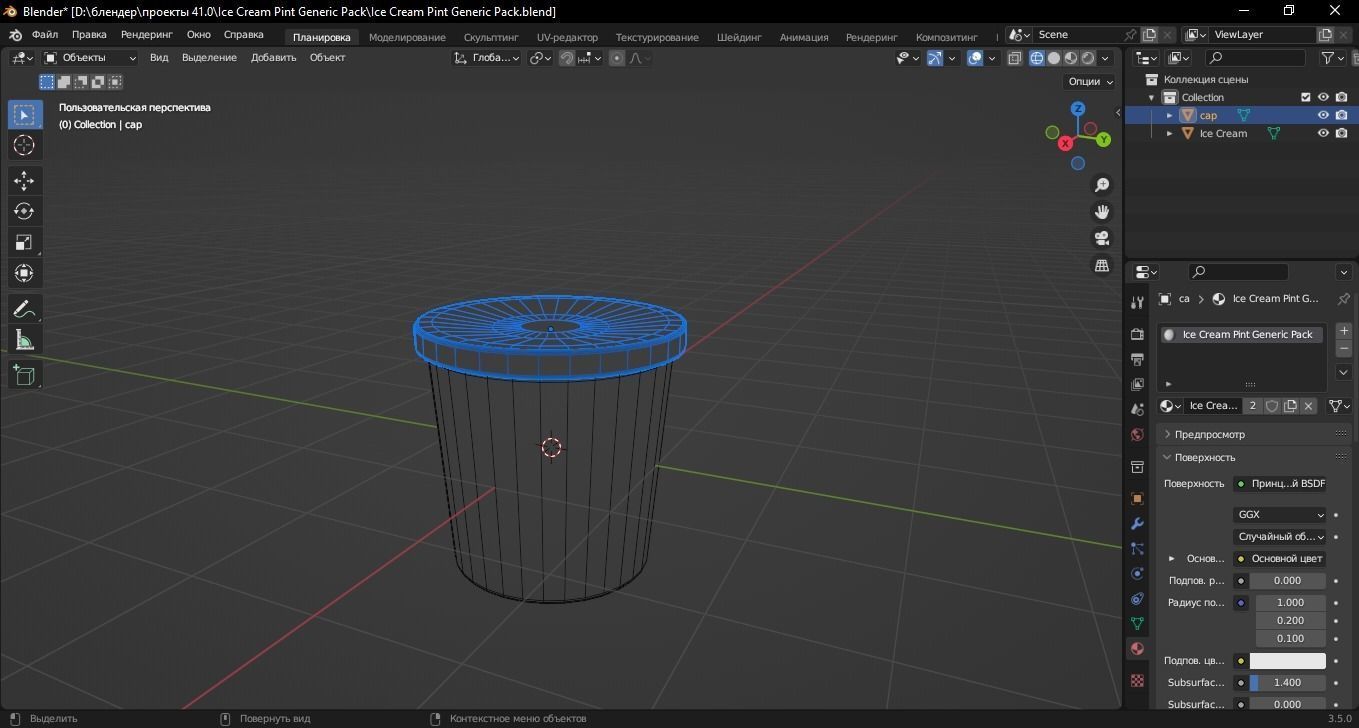Toggle Collection viewport visibility eye
Viewport: 1359px width, 728px height.
(x=1323, y=97)
